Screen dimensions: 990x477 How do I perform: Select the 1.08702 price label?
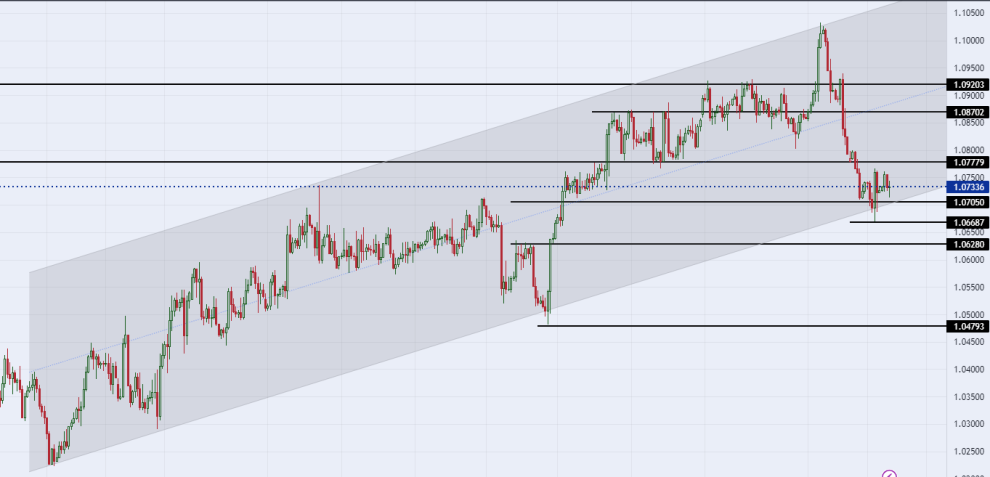[969, 112]
